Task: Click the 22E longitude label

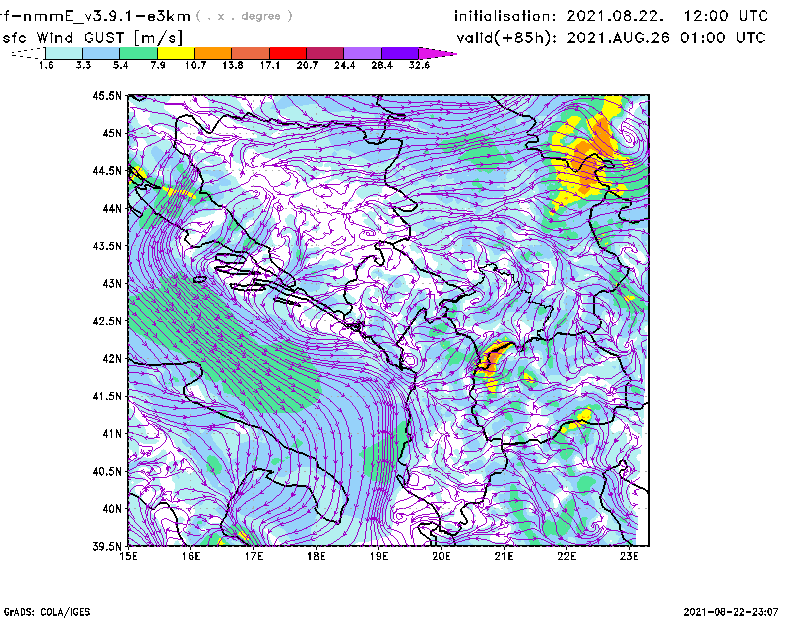Action: (x=566, y=556)
